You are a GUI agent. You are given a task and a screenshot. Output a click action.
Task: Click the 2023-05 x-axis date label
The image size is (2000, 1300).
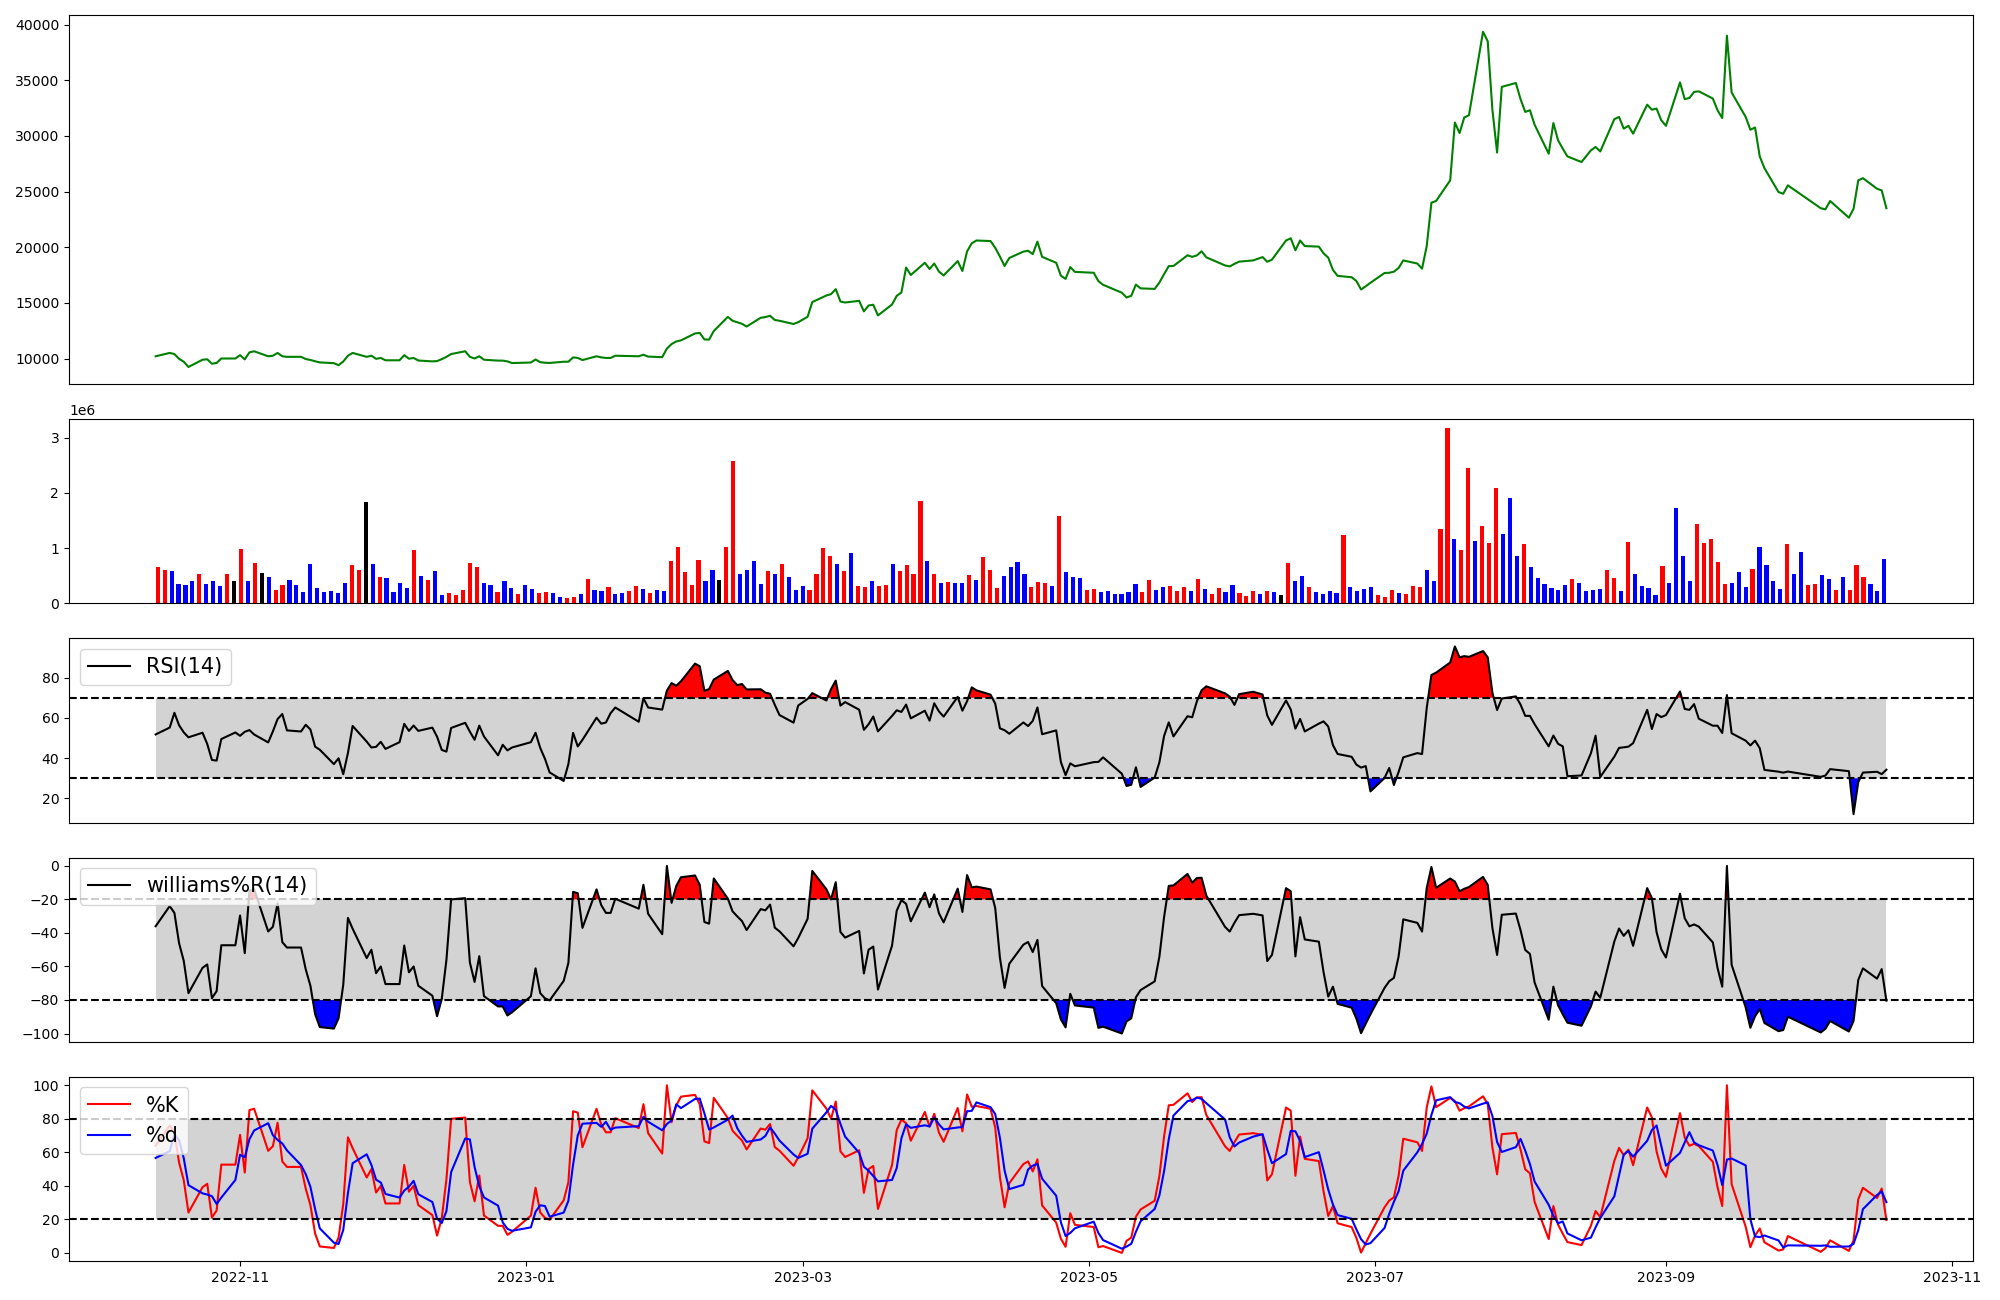(x=1089, y=1277)
